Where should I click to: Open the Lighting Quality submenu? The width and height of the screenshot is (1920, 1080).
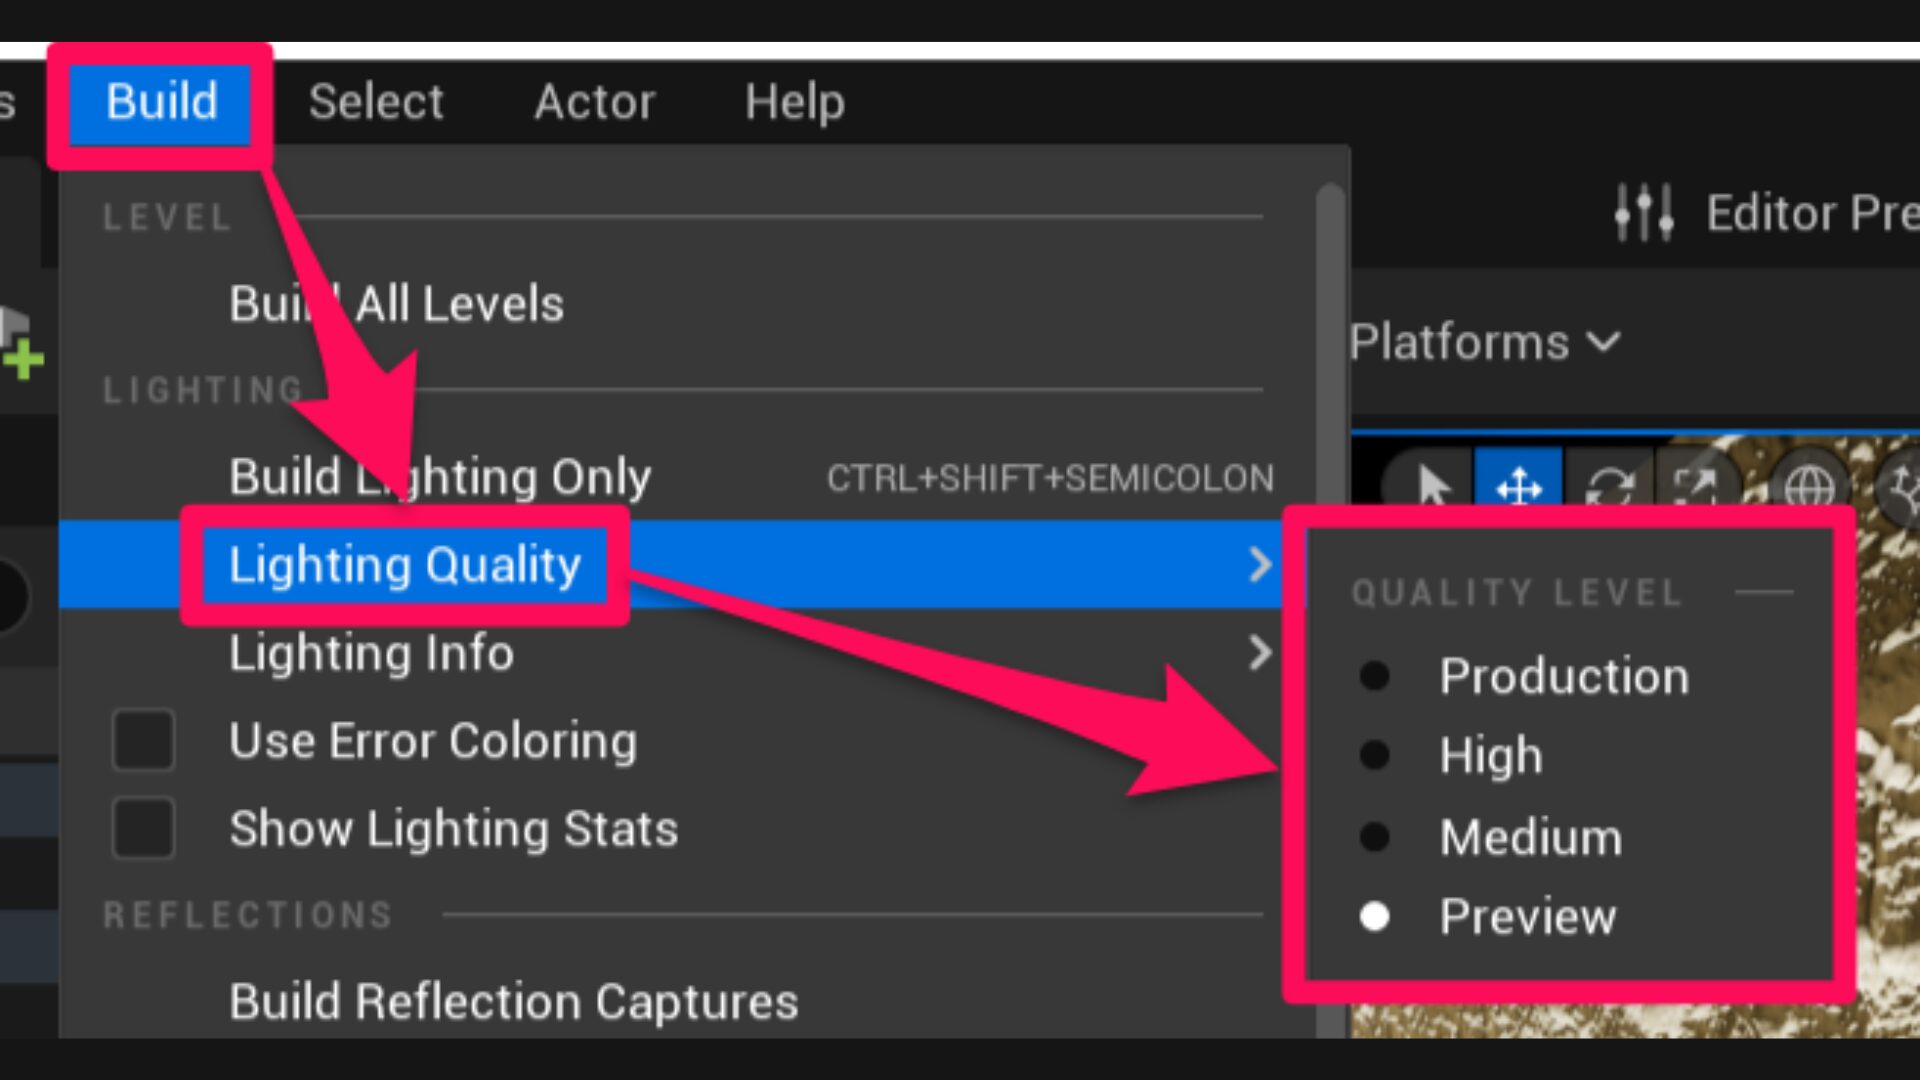[405, 565]
